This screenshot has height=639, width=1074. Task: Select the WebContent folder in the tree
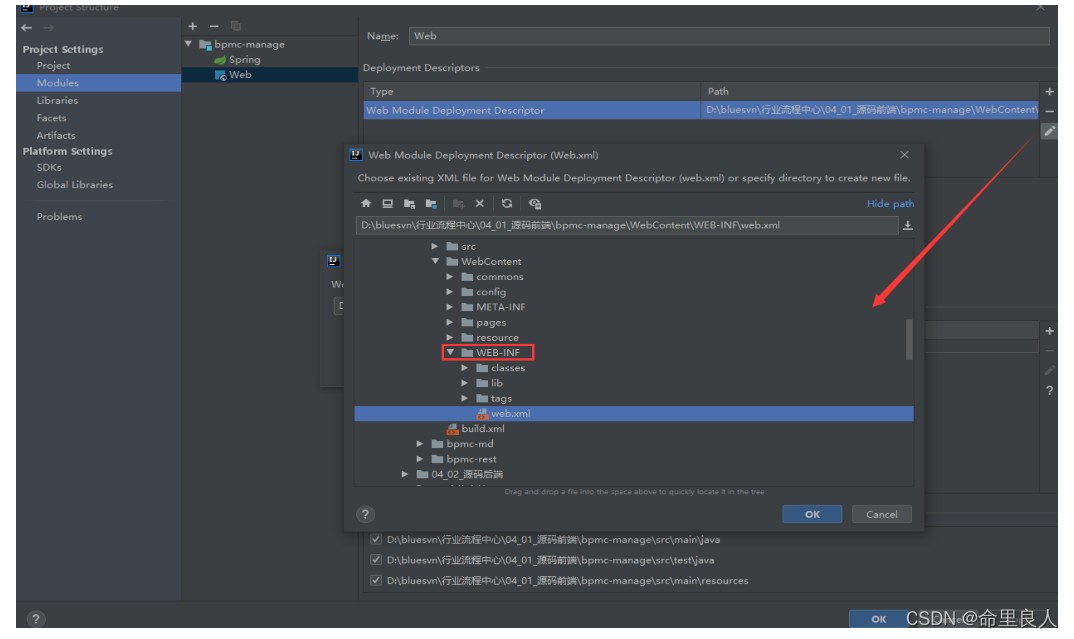pos(484,262)
